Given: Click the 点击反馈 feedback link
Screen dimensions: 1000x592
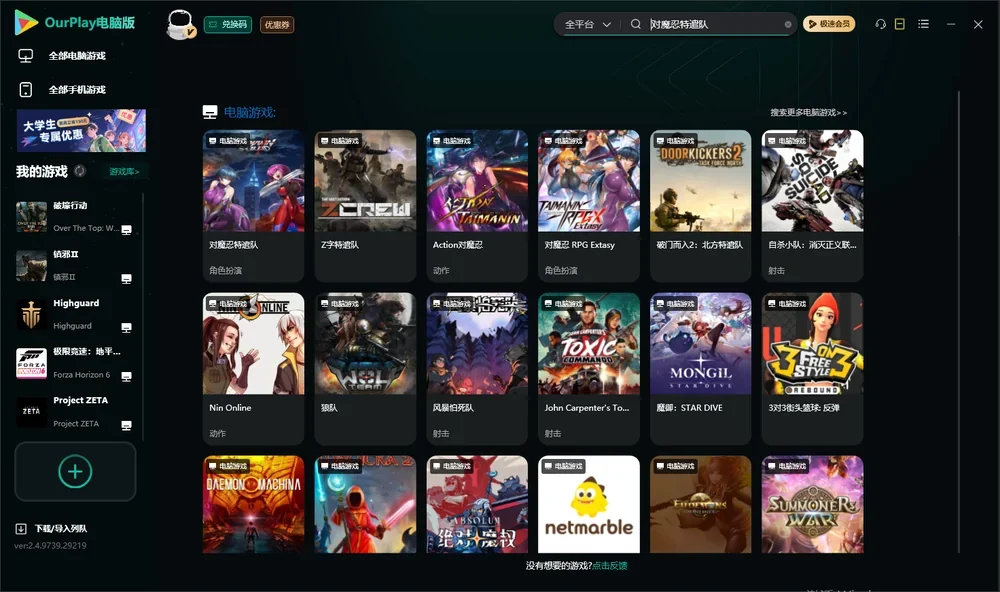Looking at the screenshot, I should [x=610, y=565].
